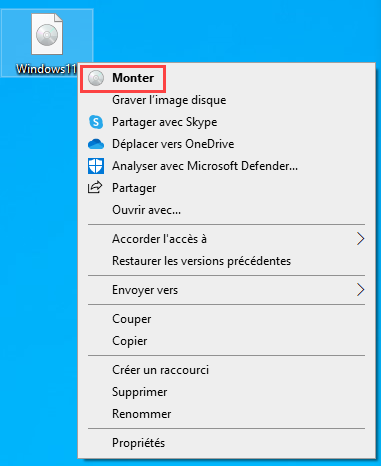381x466 pixels.
Task: Click the share arrow icon
Action: 95,187
